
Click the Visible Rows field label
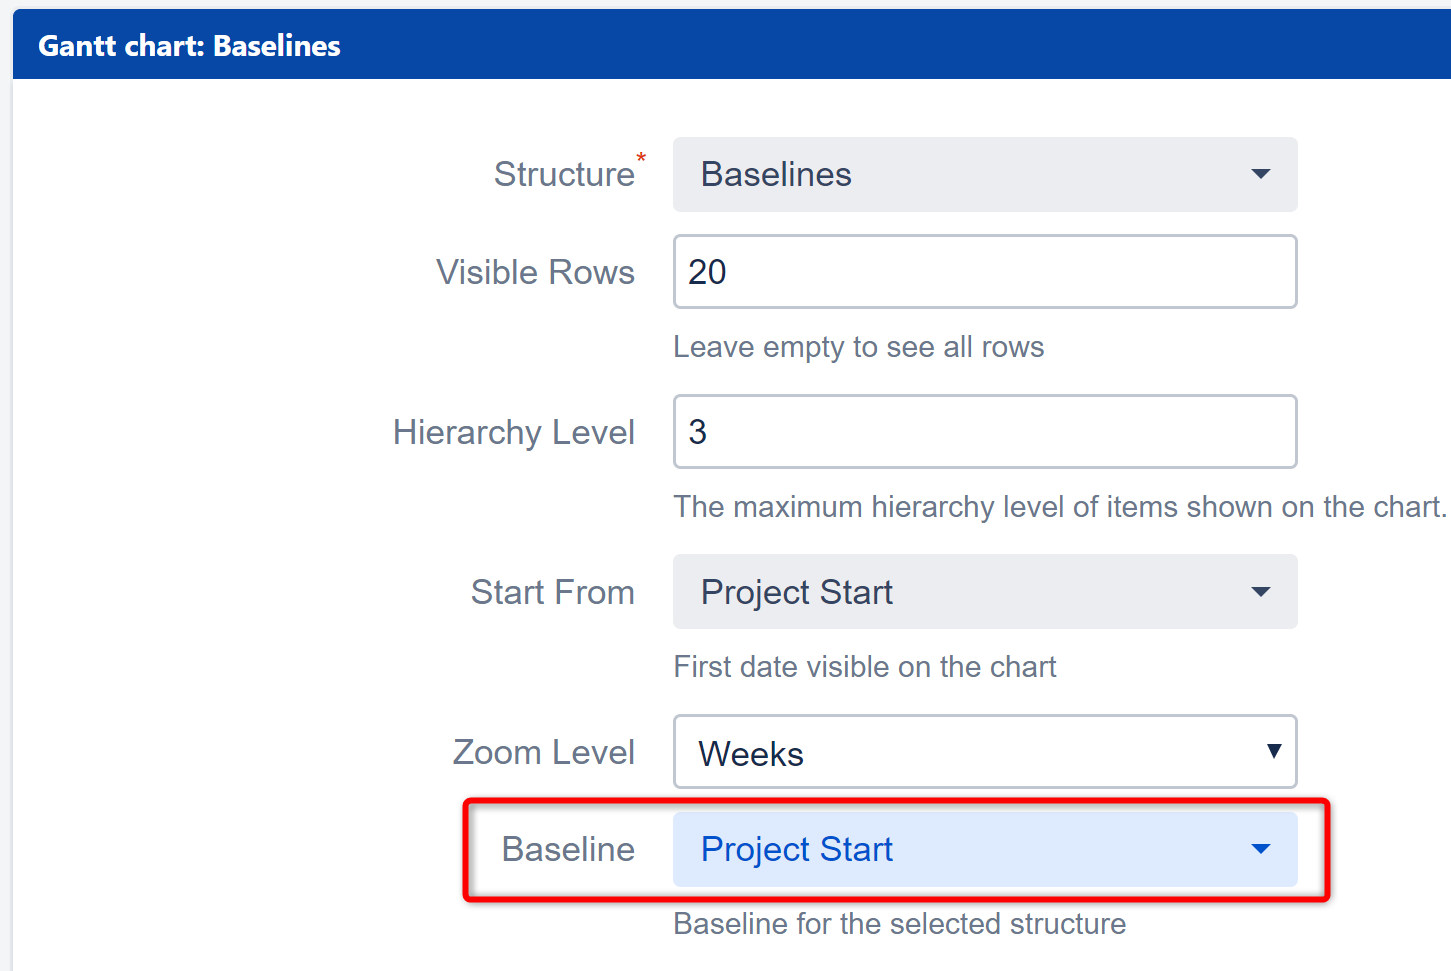[x=535, y=272]
